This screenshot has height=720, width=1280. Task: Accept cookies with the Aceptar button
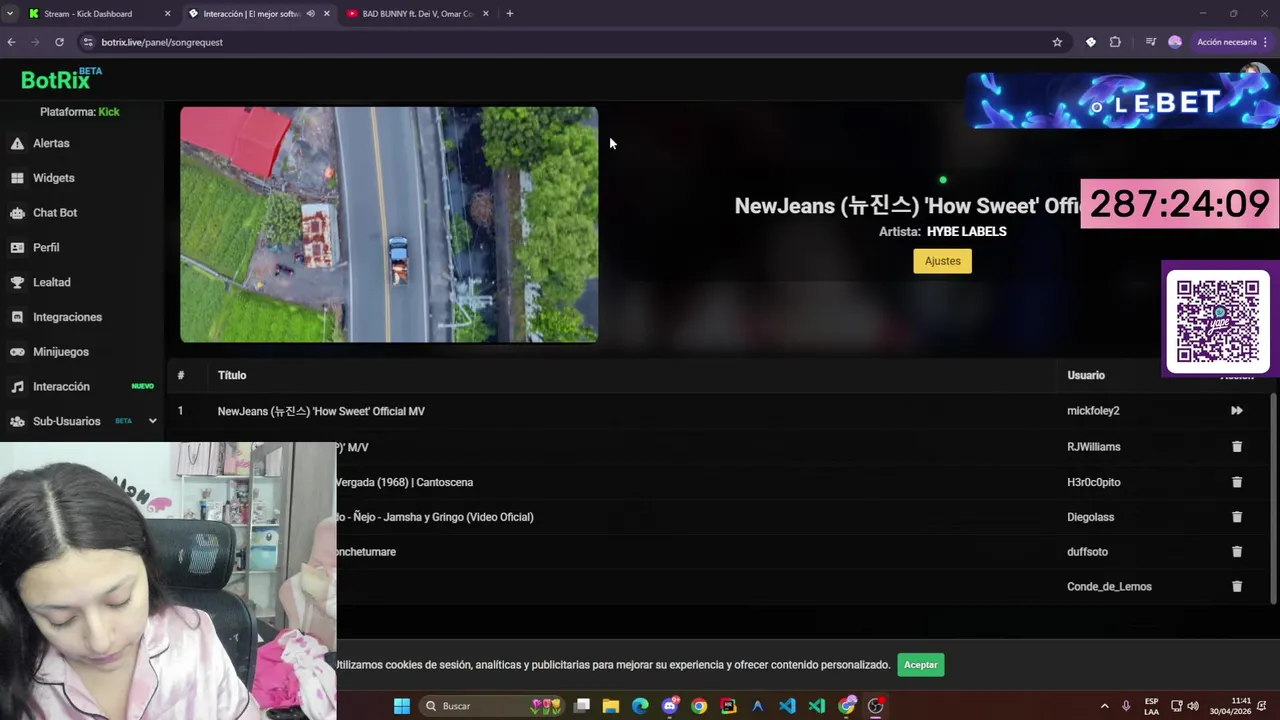[x=920, y=665]
